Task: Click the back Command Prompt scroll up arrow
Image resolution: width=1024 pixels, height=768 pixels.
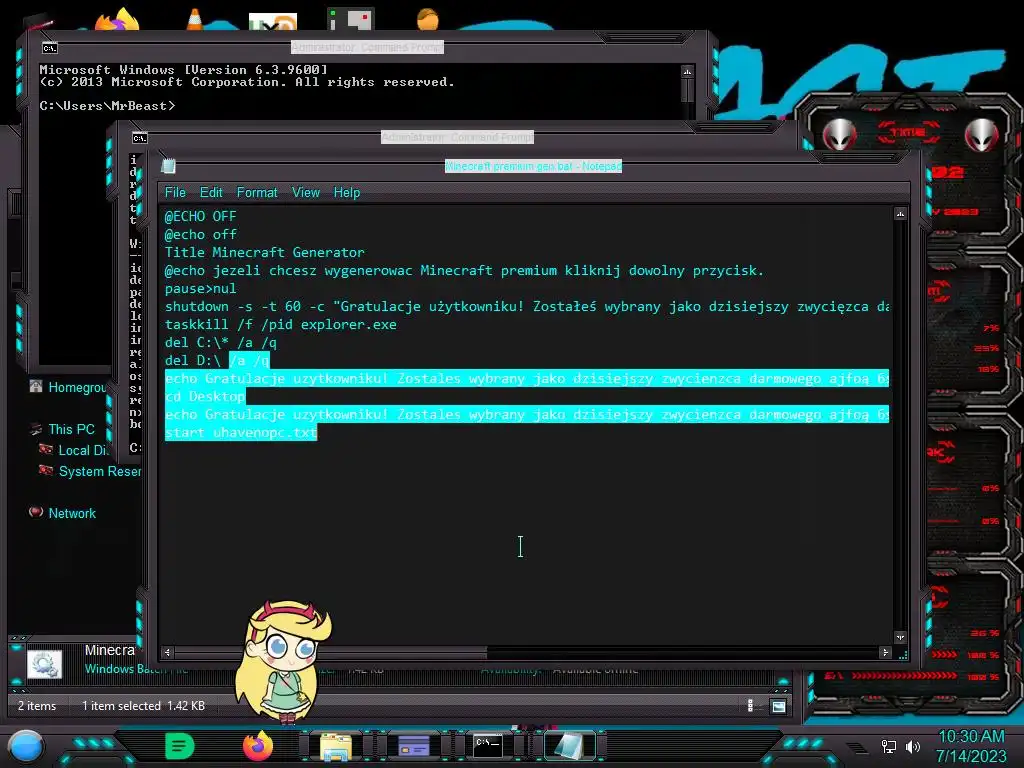Action: tap(687, 71)
